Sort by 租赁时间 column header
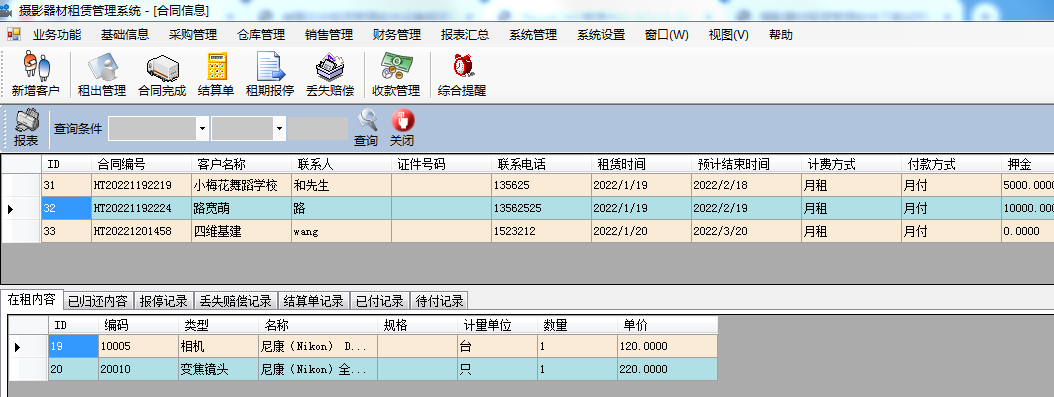The height and width of the screenshot is (397, 1054). (641, 164)
